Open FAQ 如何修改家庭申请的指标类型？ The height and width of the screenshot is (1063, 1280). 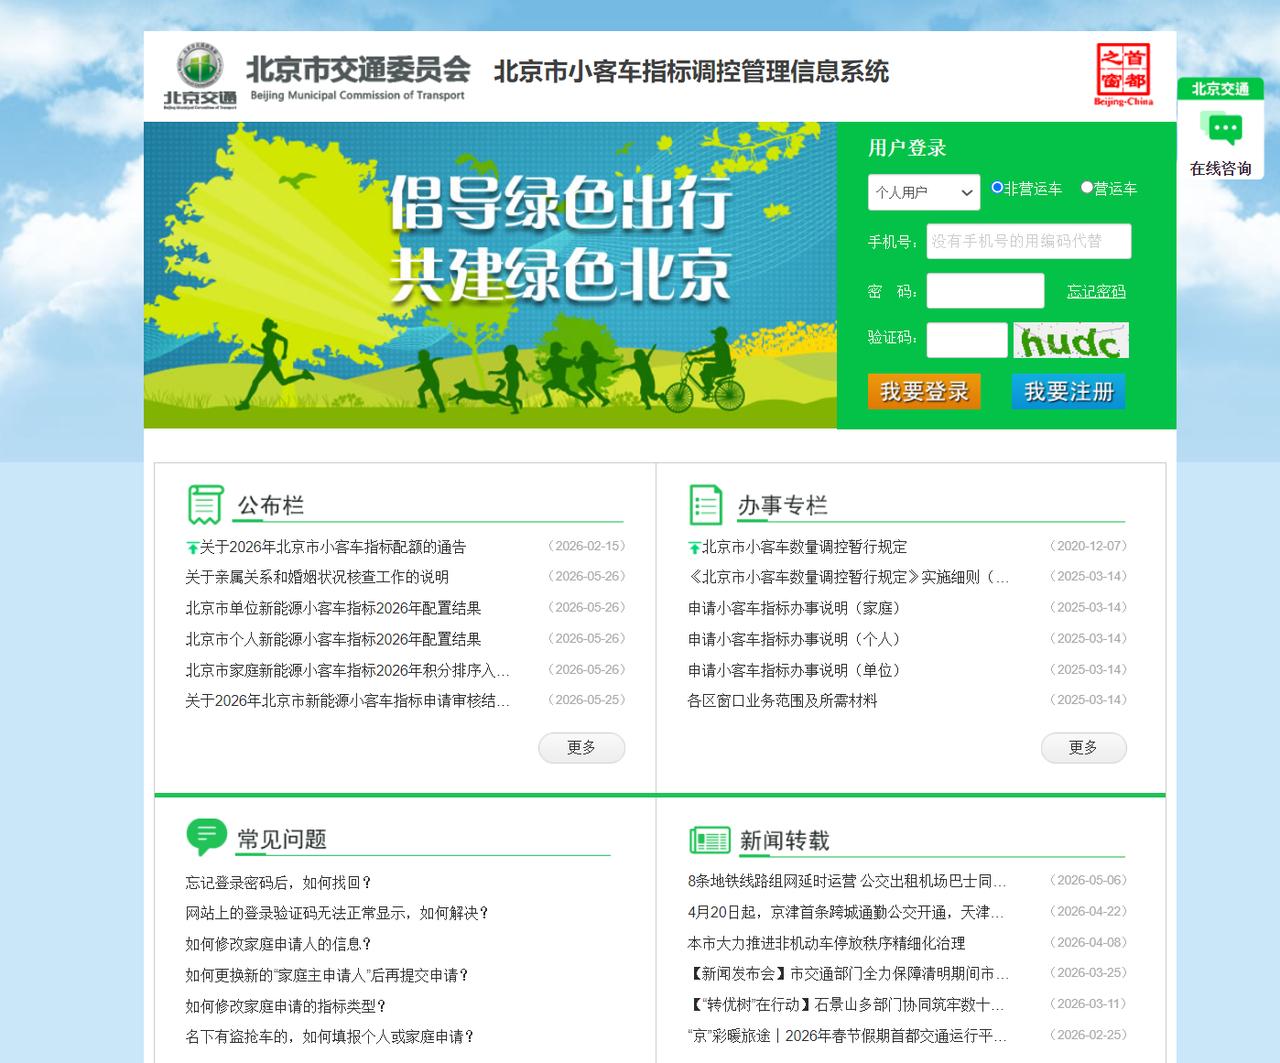pyautogui.click(x=286, y=1006)
